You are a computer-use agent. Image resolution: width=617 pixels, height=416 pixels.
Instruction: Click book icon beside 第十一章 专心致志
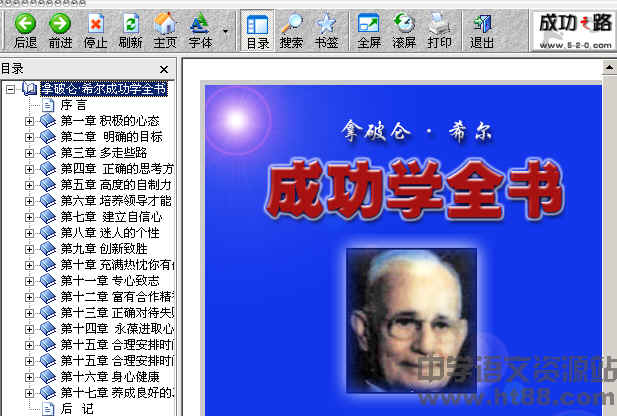pyautogui.click(x=48, y=281)
